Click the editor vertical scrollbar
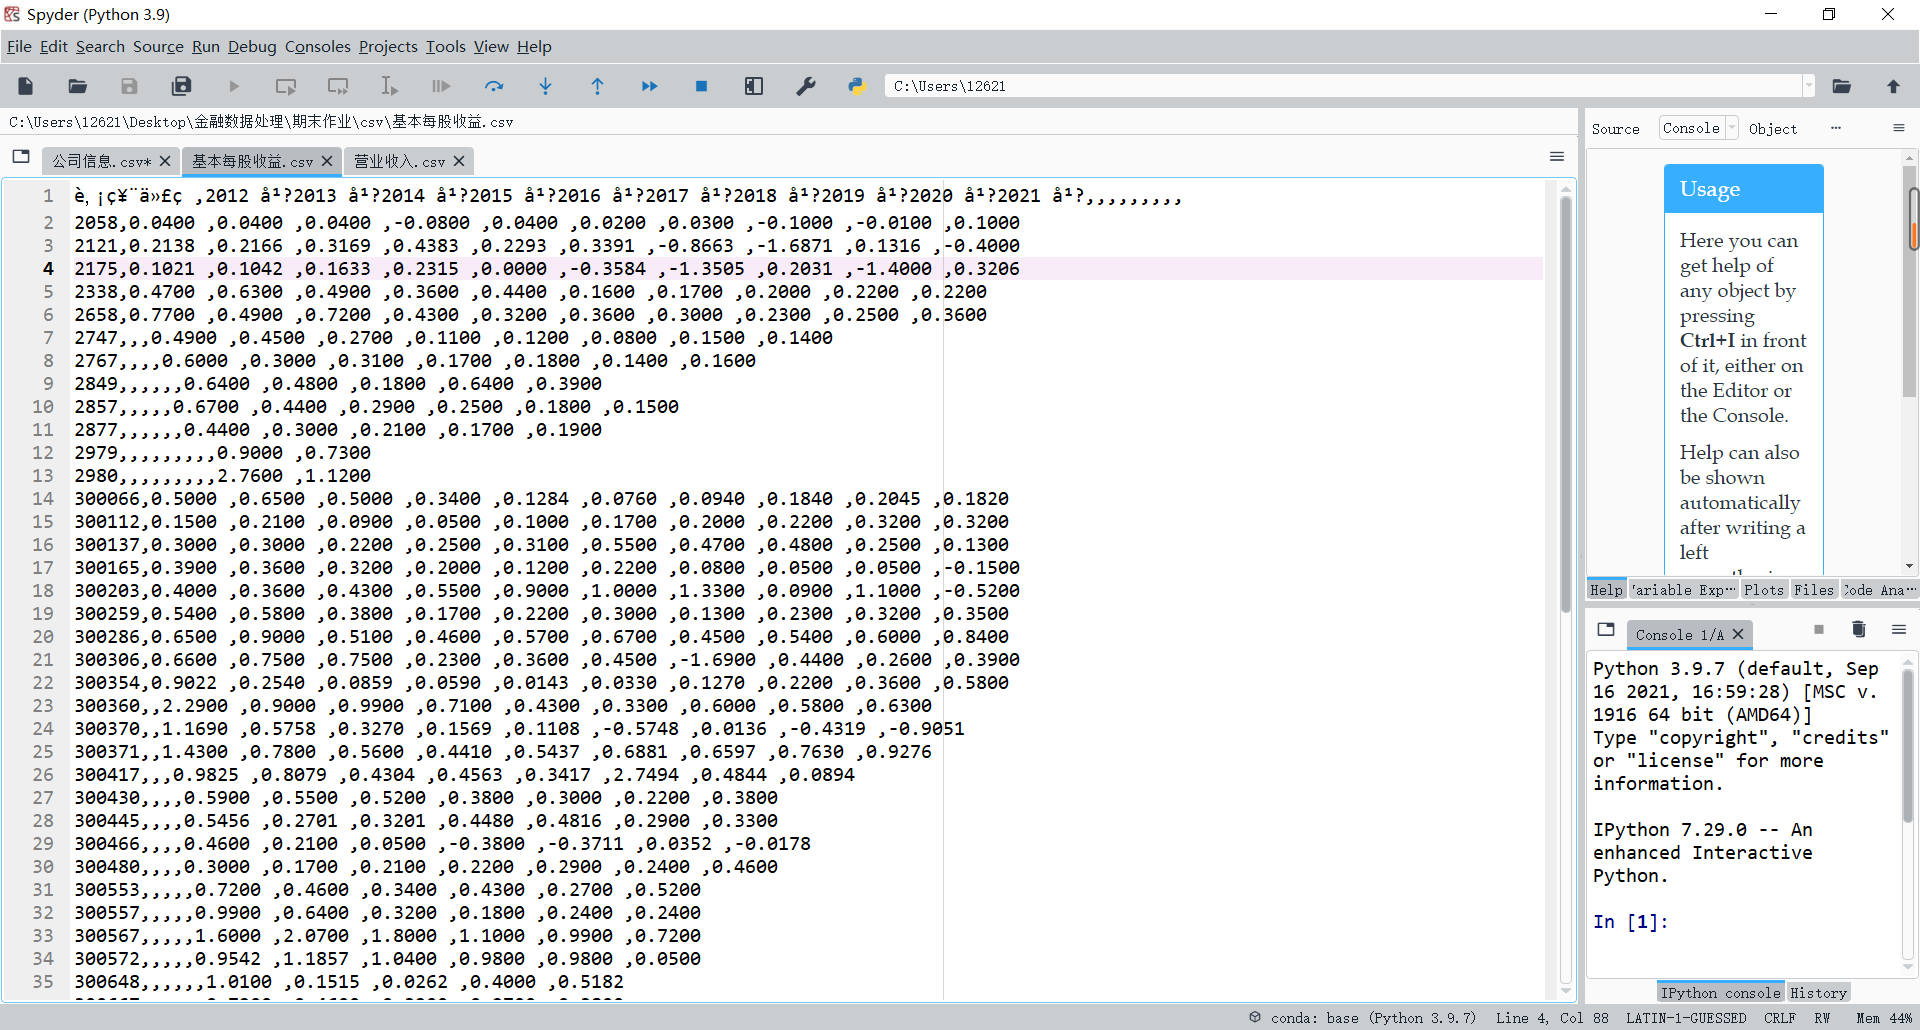The image size is (1920, 1030). pyautogui.click(x=1566, y=405)
